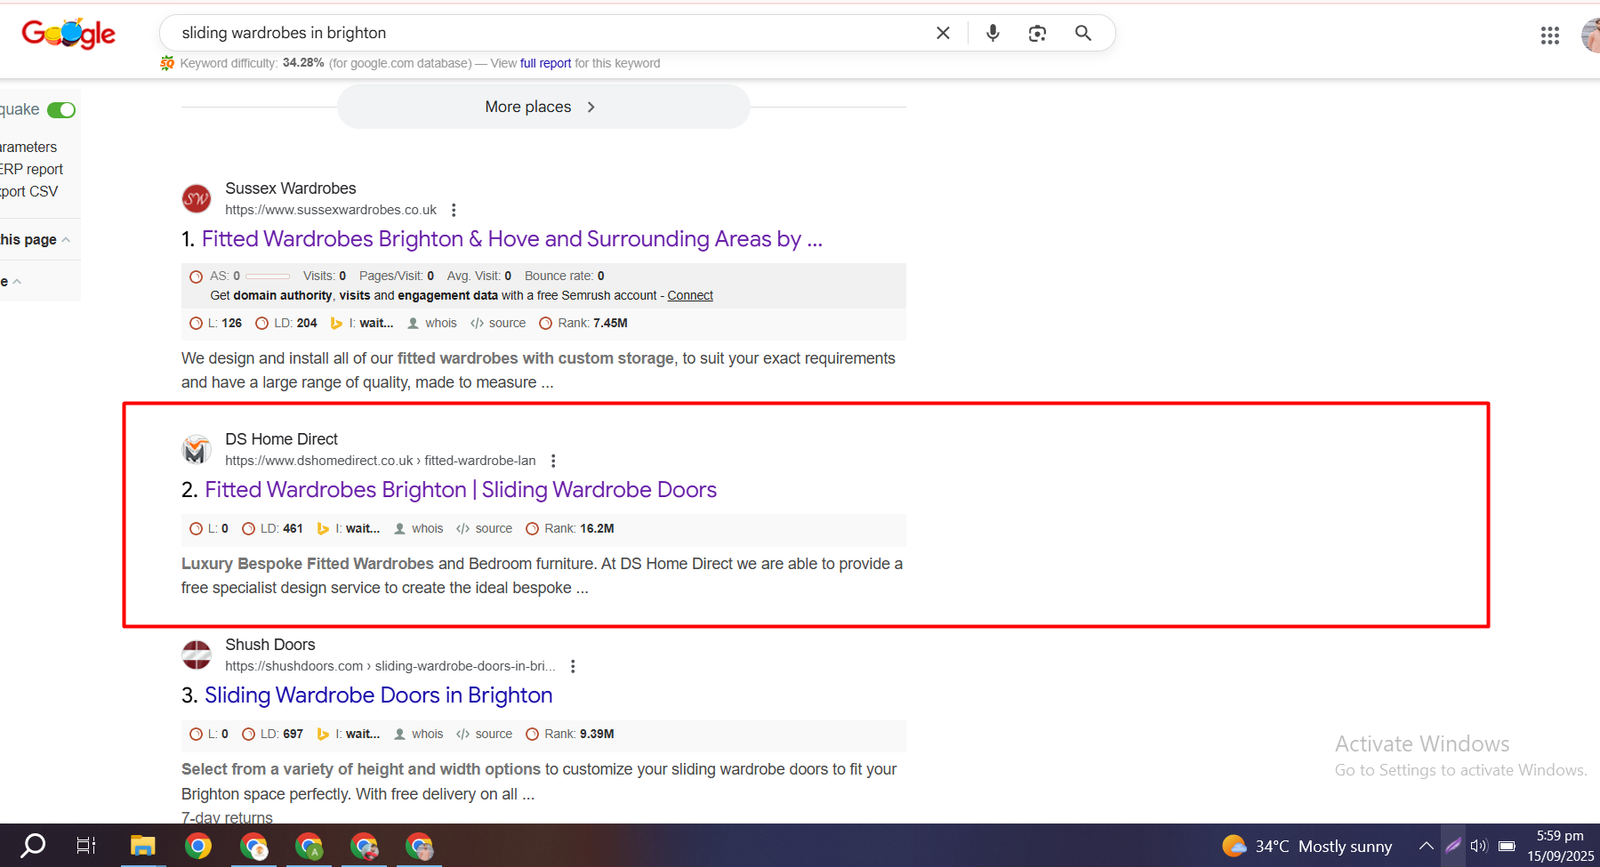Click the Semrush Connect link
1600x867 pixels.
(x=690, y=296)
